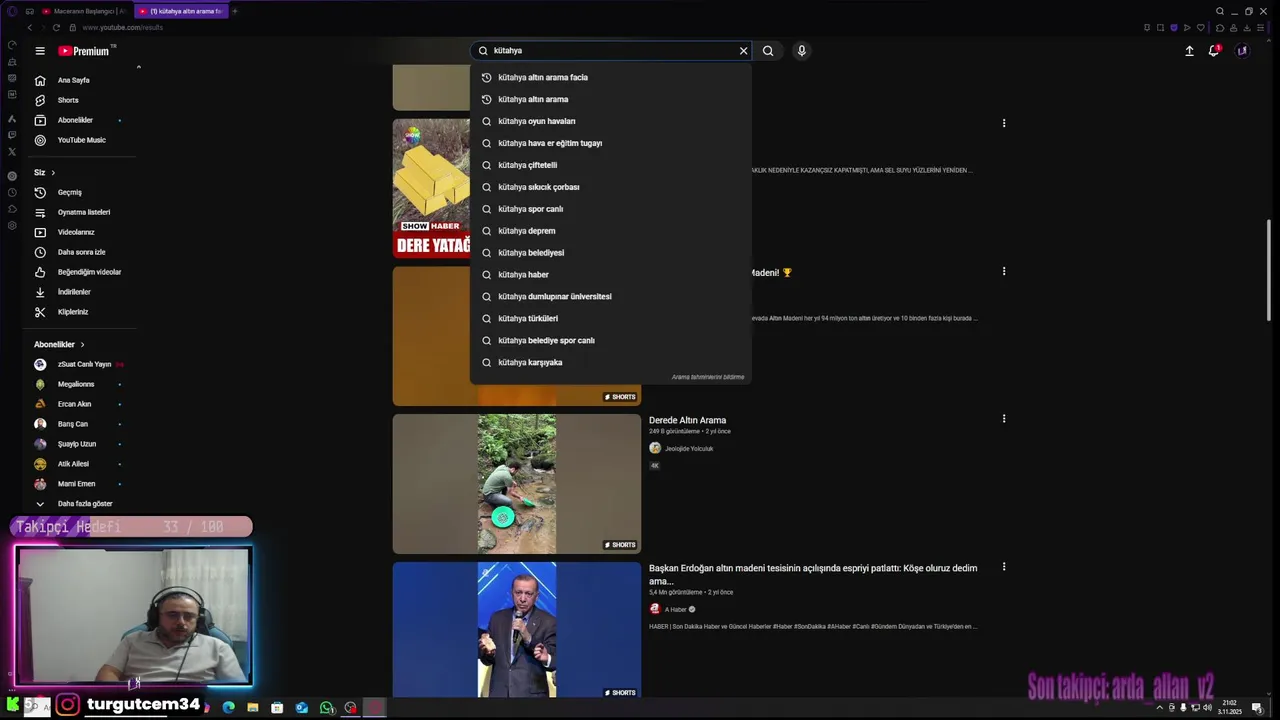
Task: Choose suggestion kütahya çiftetelli
Action: click(610, 165)
